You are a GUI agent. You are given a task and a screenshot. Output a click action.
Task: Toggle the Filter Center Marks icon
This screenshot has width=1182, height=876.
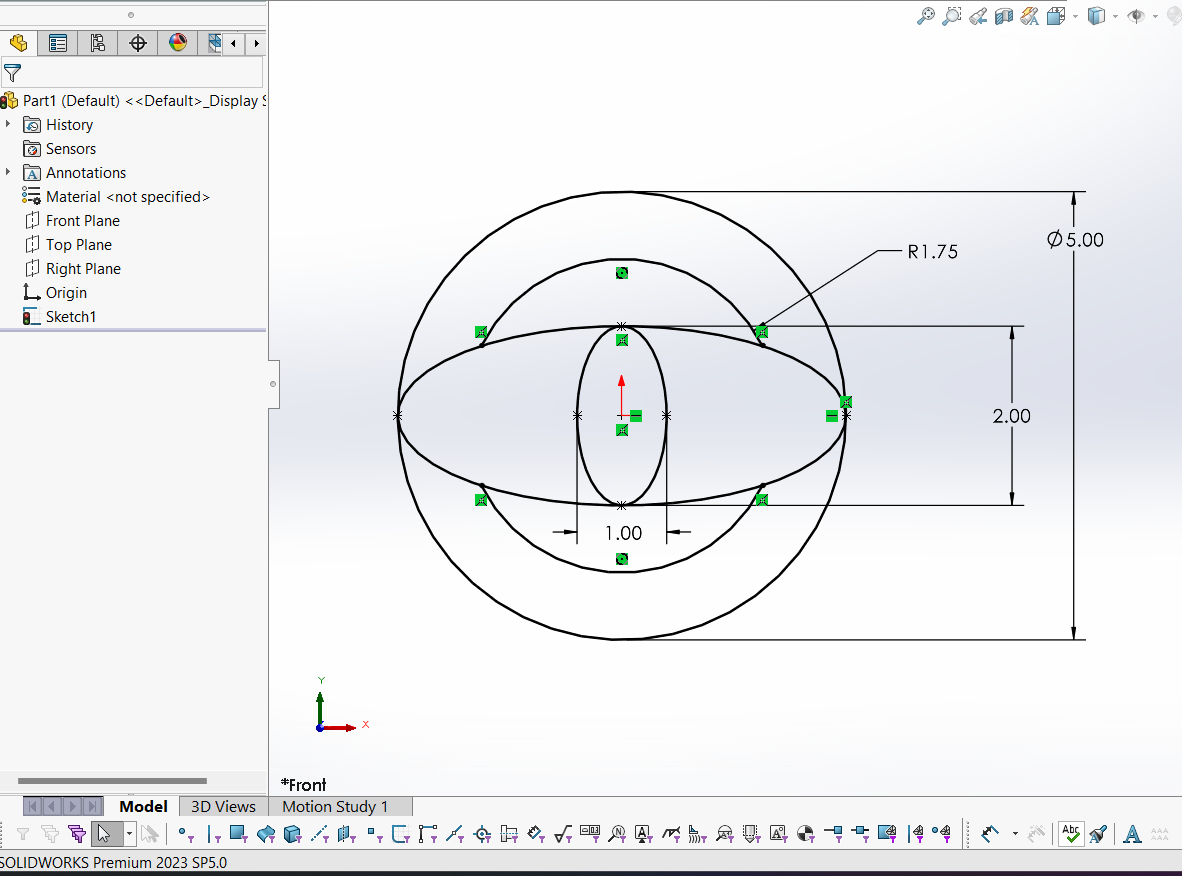click(482, 834)
